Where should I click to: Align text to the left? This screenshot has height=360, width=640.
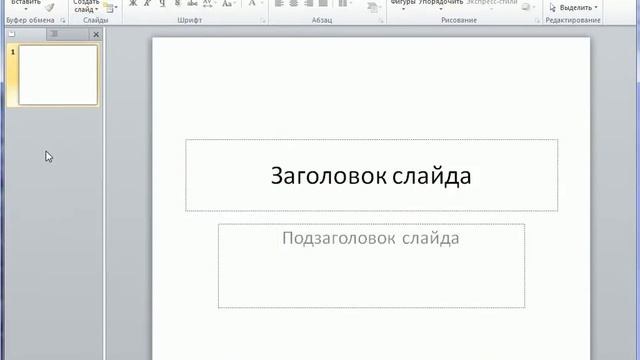[x=279, y=4]
